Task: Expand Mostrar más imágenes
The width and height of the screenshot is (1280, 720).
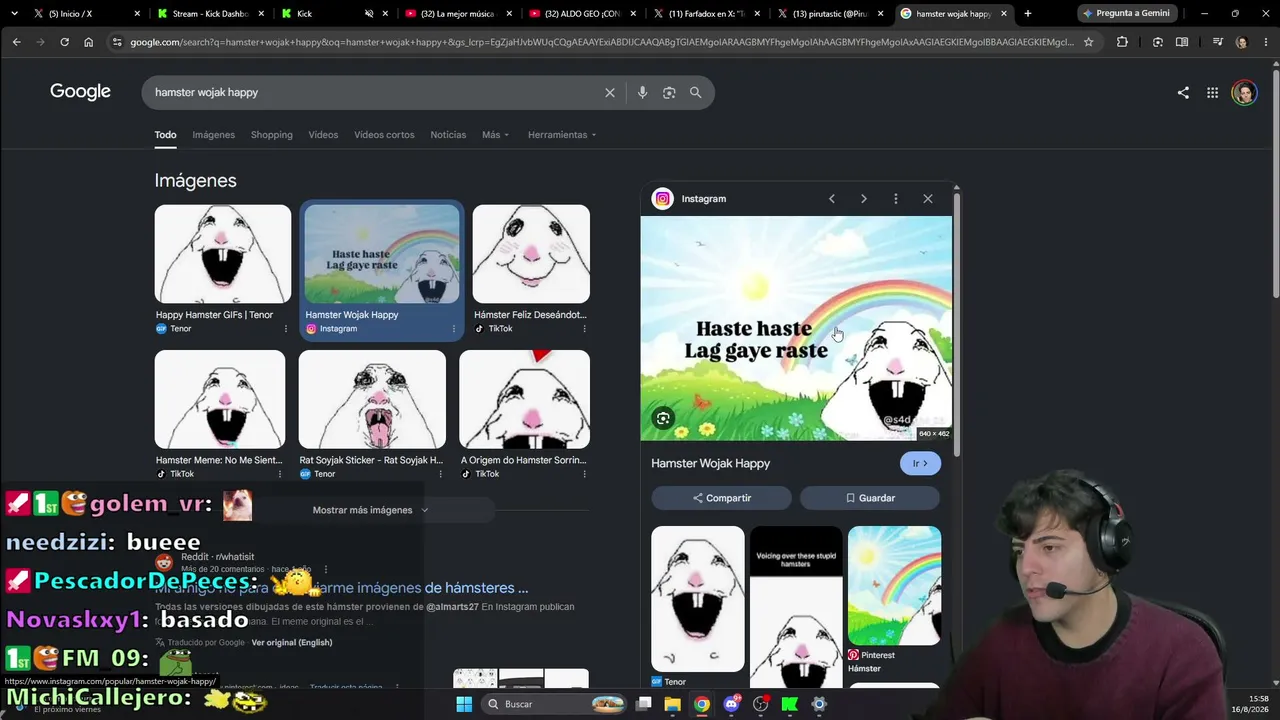Action: pos(370,510)
